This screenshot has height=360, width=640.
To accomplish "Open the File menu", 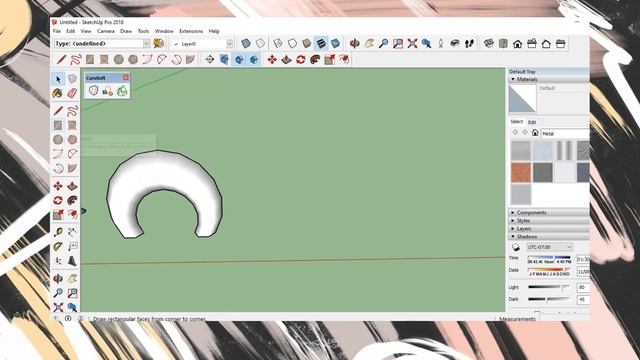I will coord(57,31).
